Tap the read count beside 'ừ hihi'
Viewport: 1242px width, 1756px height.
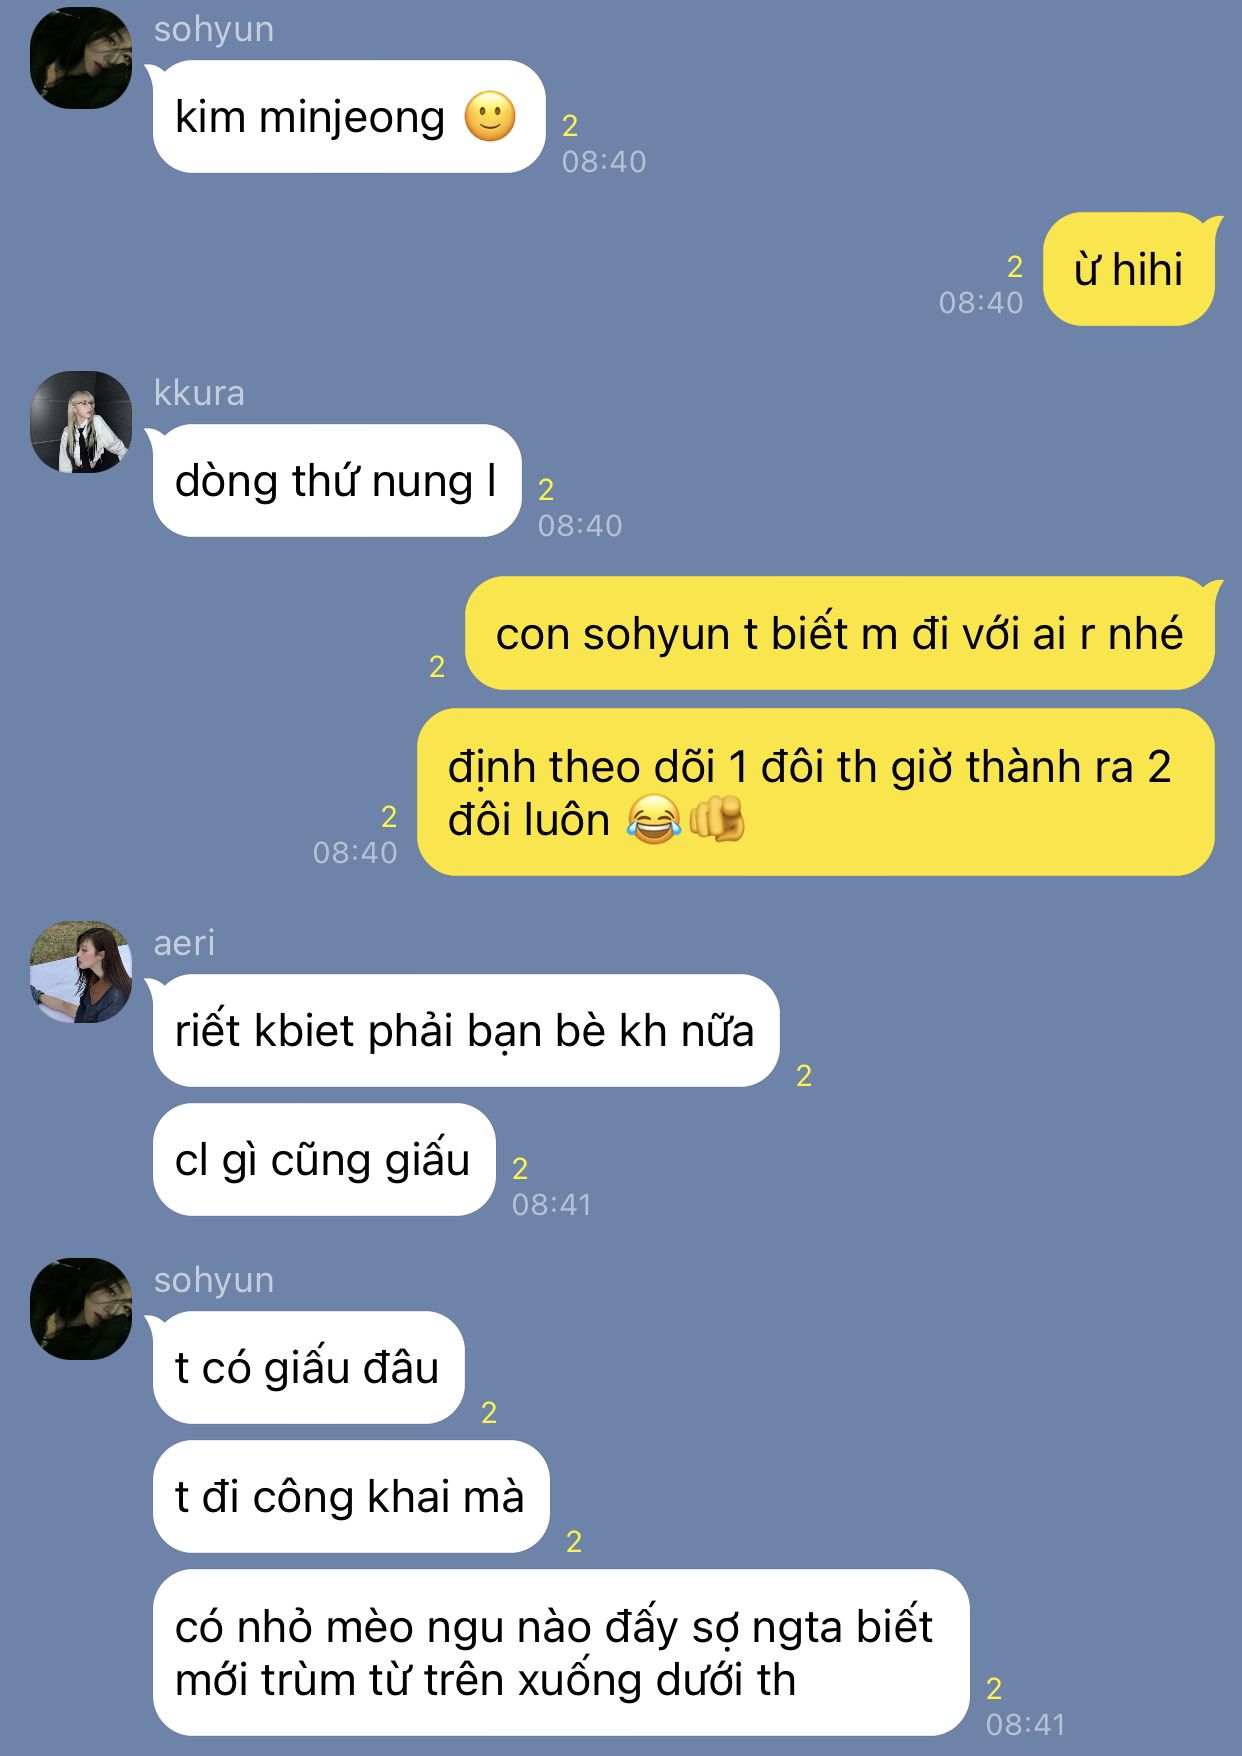[1015, 267]
